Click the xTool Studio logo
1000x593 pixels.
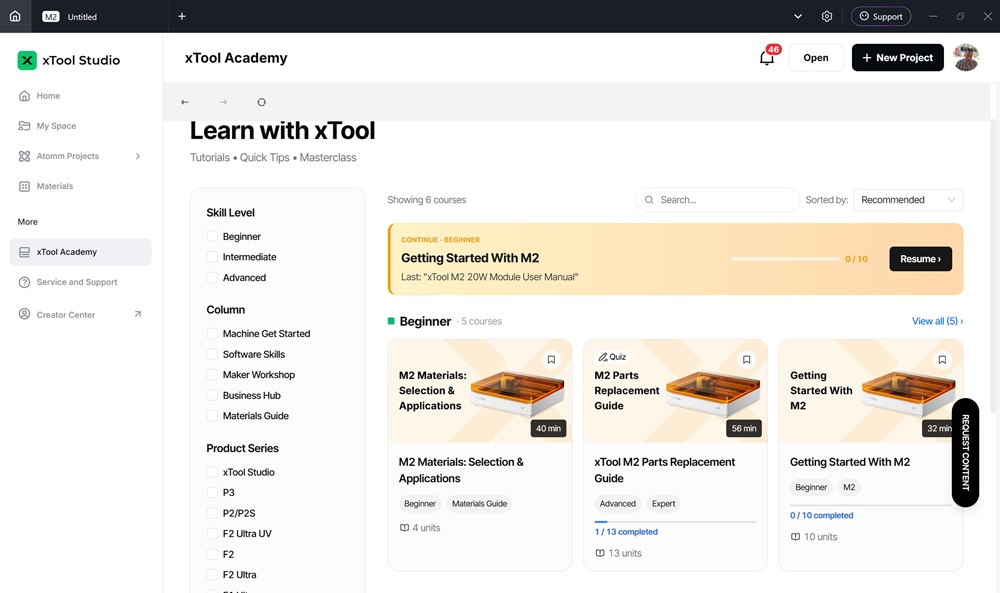(x=68, y=60)
